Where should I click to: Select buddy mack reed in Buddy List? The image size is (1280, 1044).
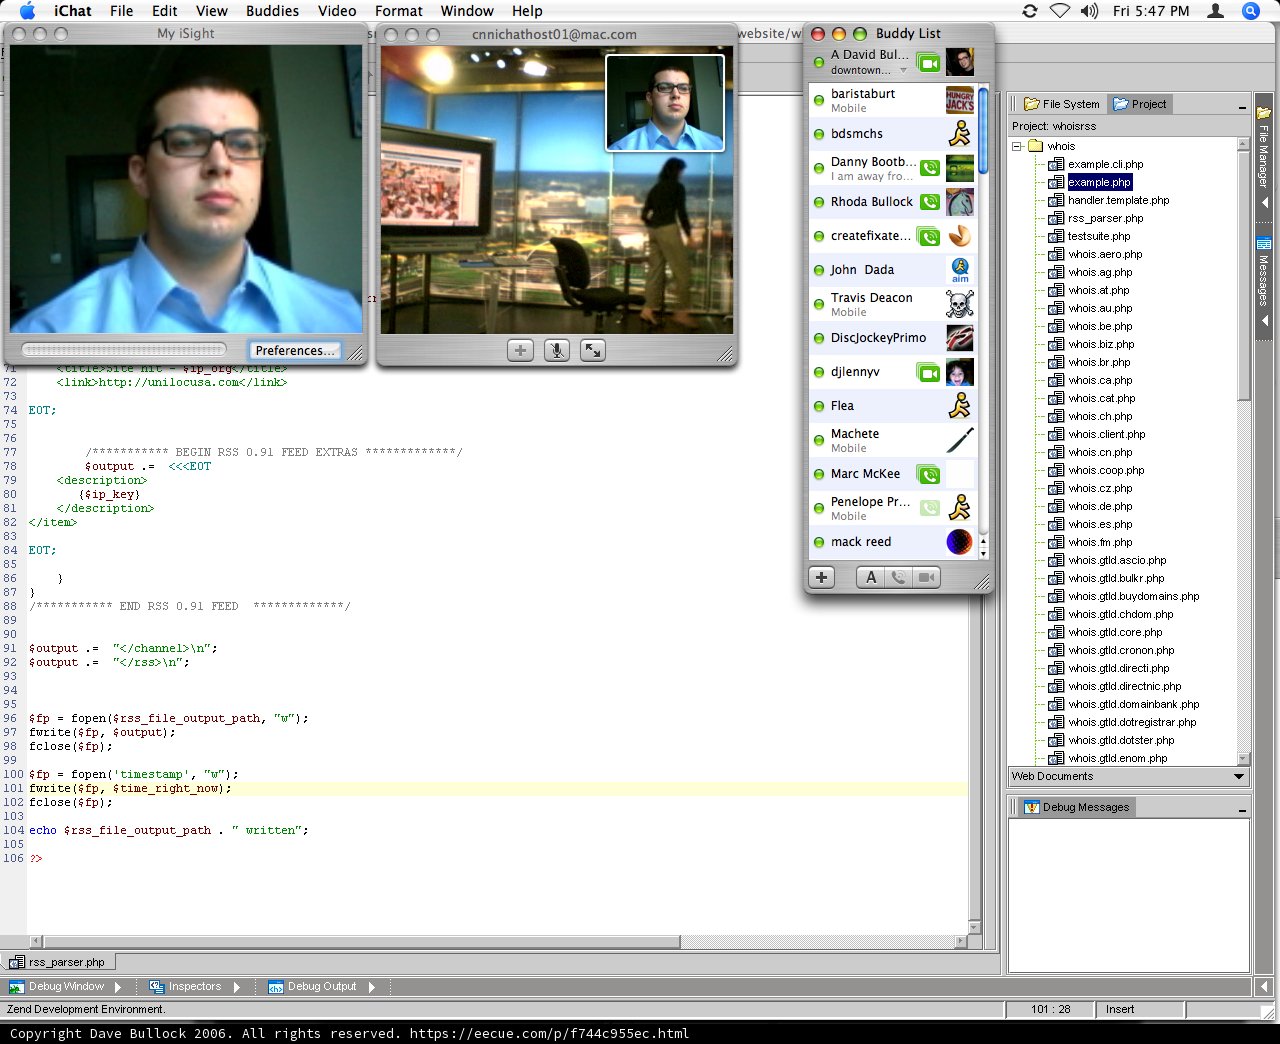[x=891, y=542]
